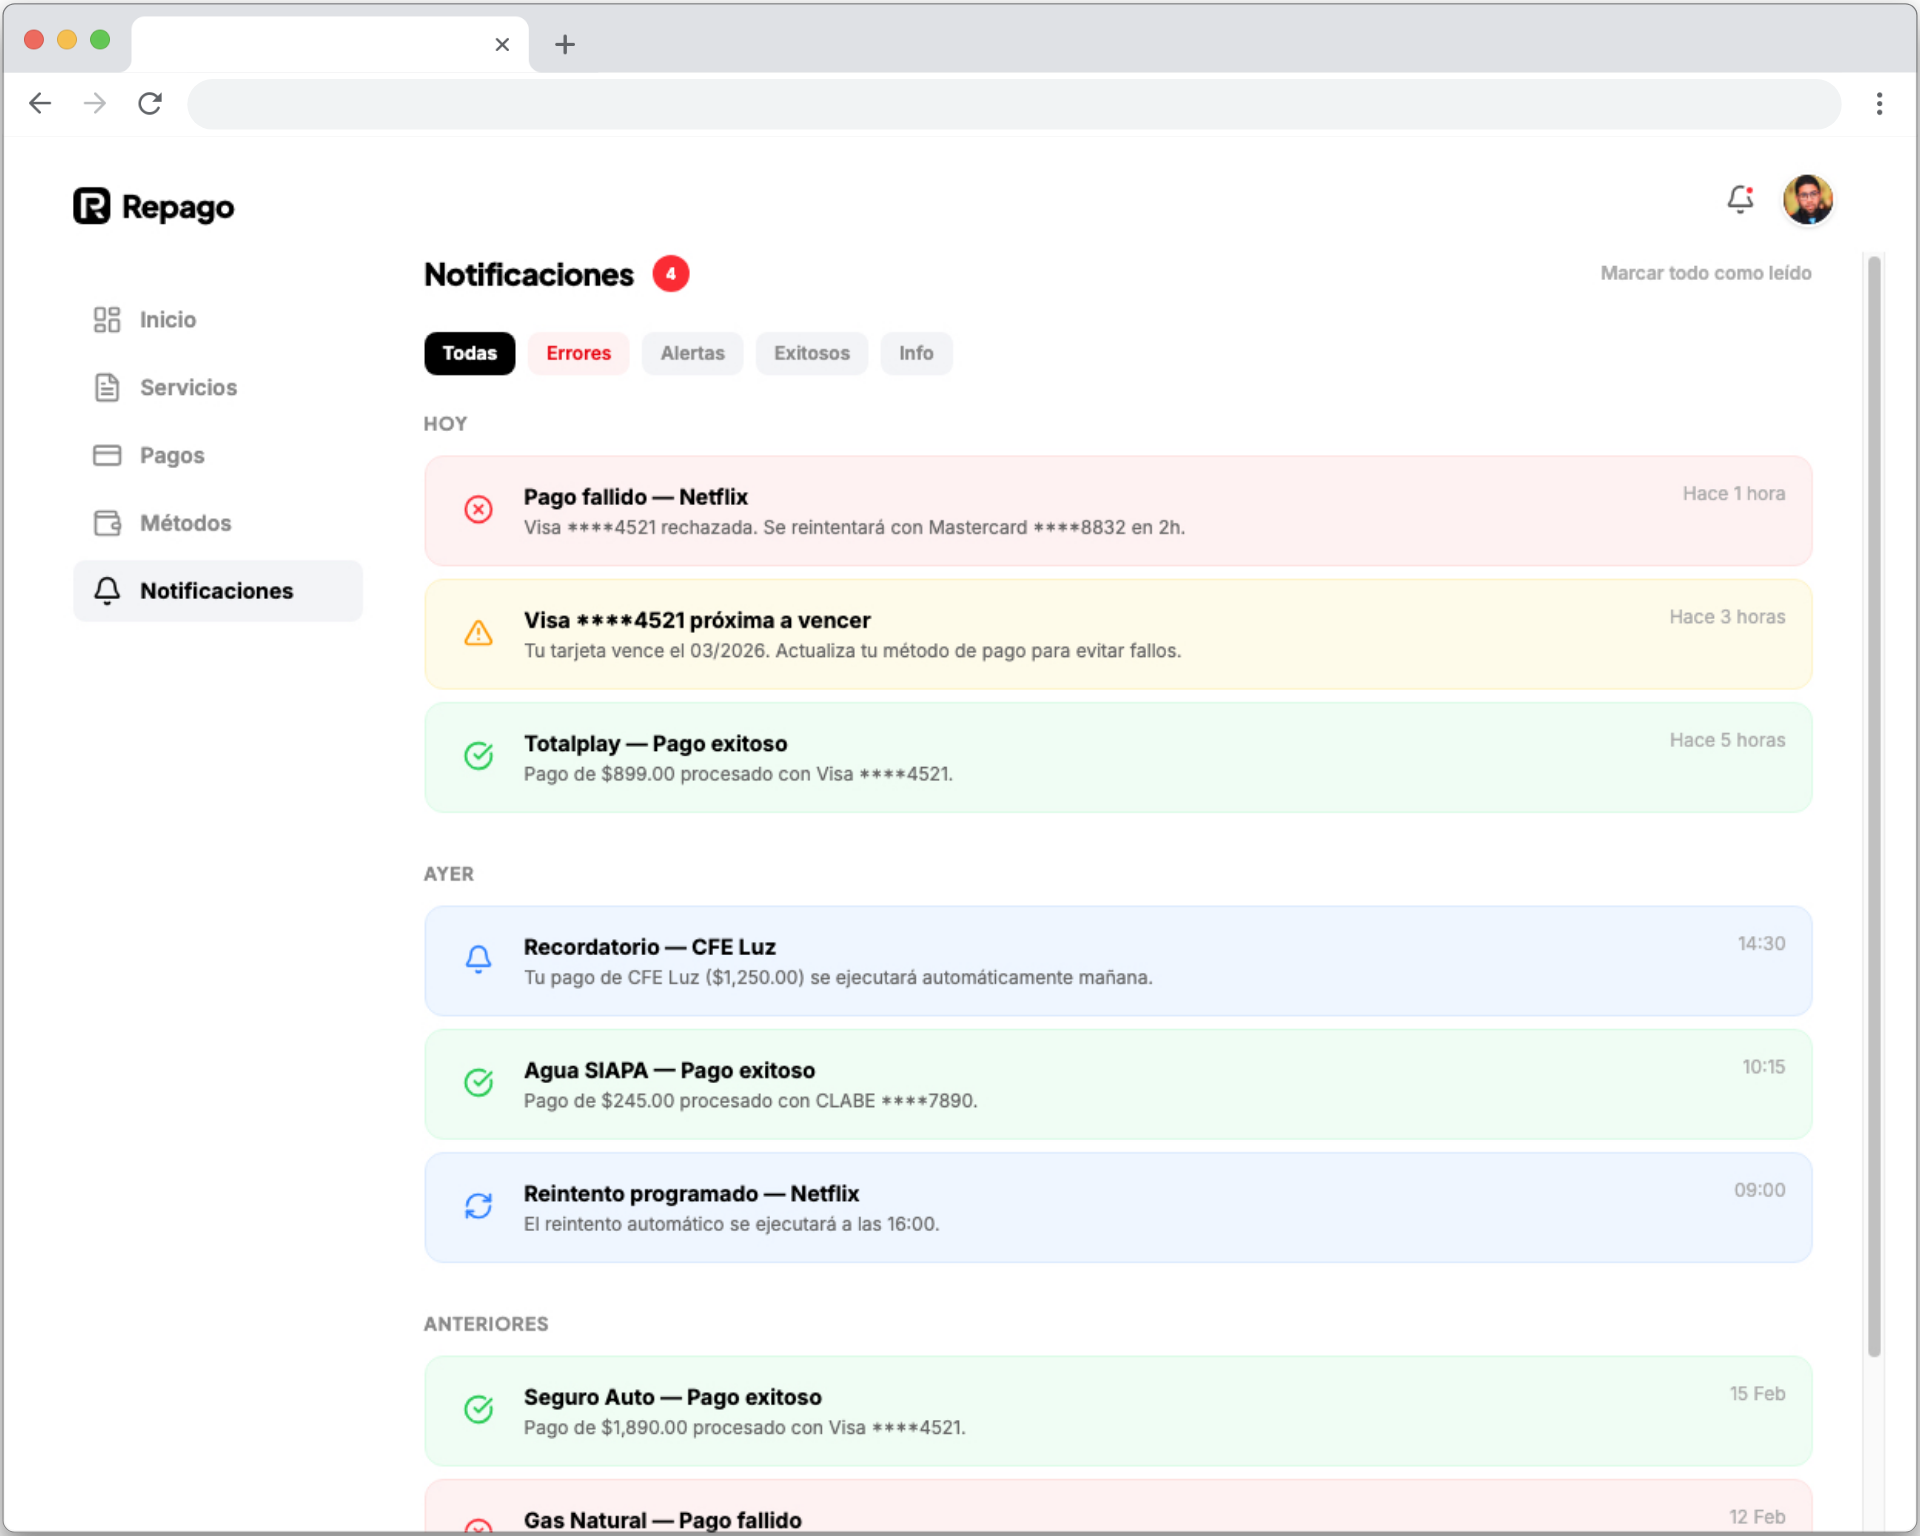Click the warning triangle icon on Visa expiry alert
This screenshot has width=1920, height=1536.
478,633
